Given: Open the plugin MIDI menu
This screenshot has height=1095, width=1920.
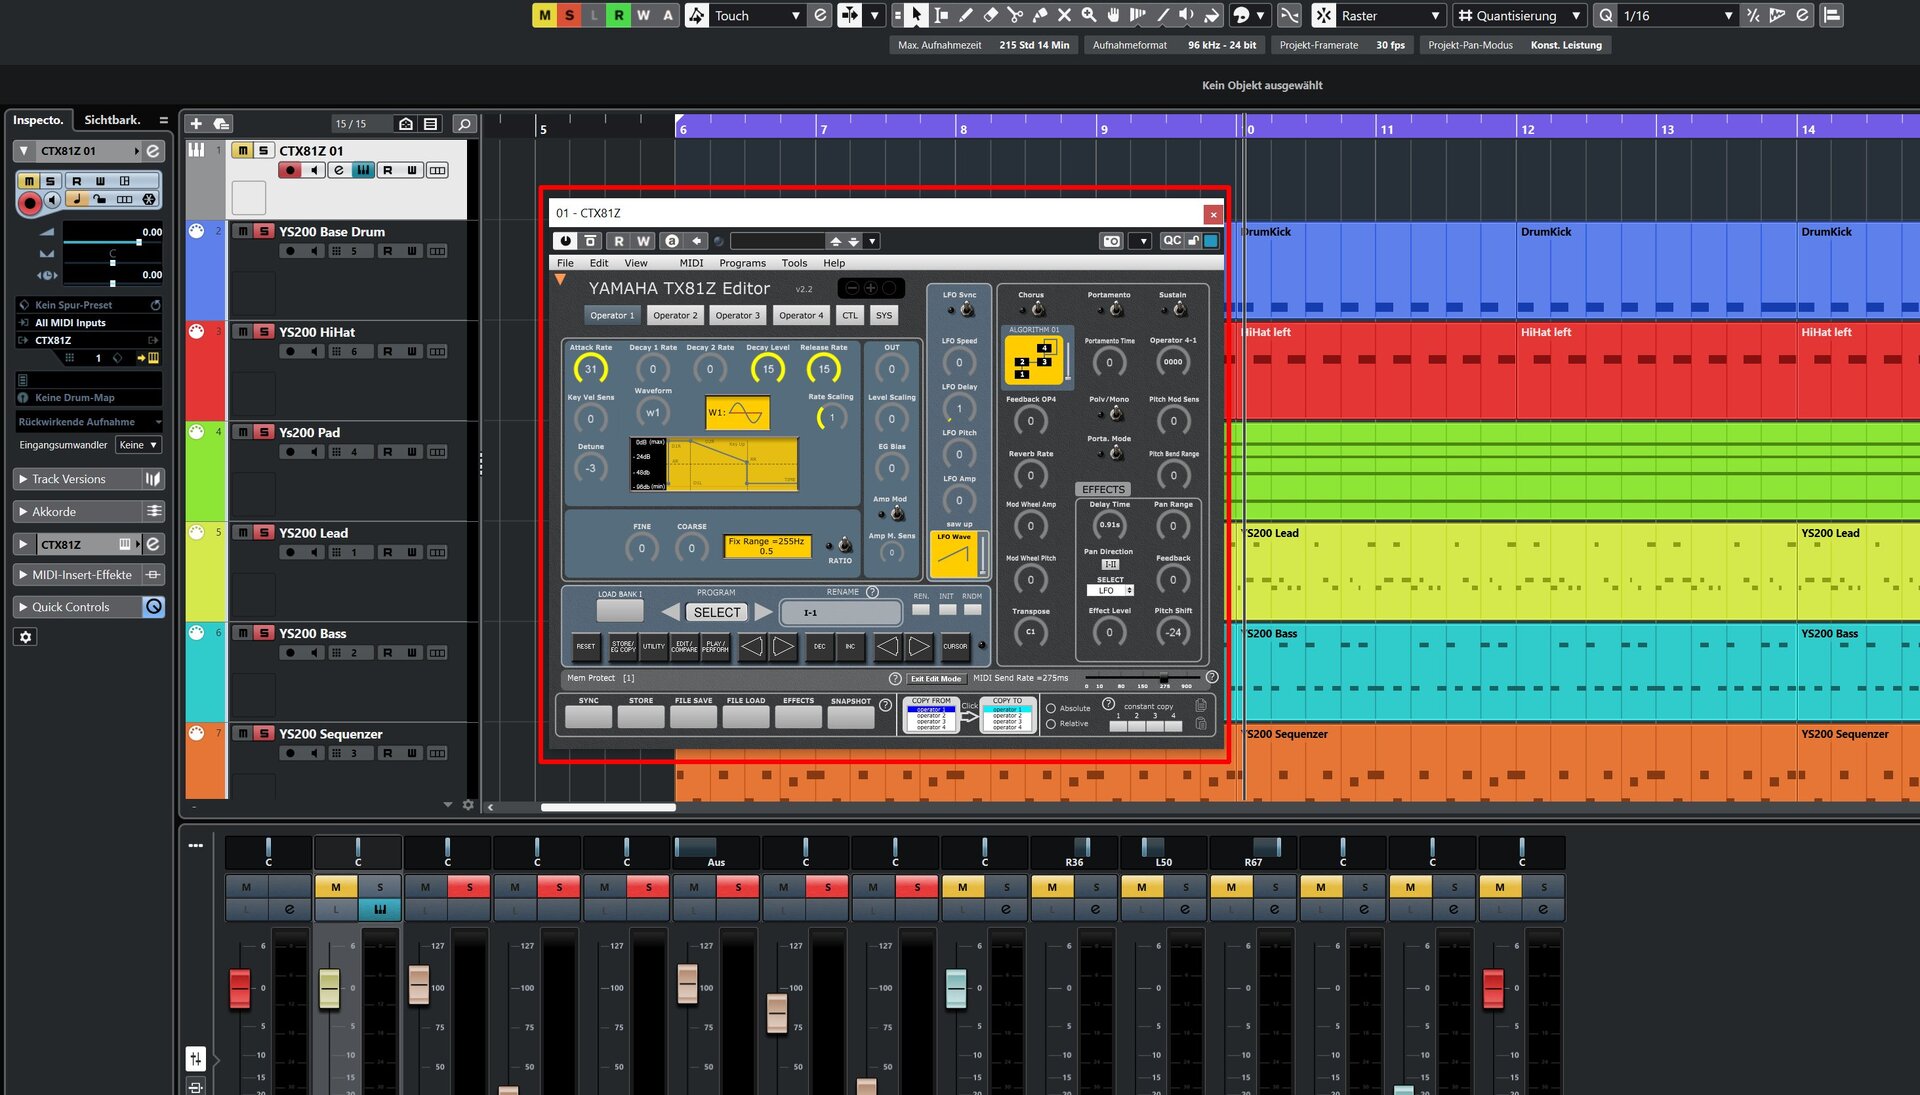Looking at the screenshot, I should (691, 263).
